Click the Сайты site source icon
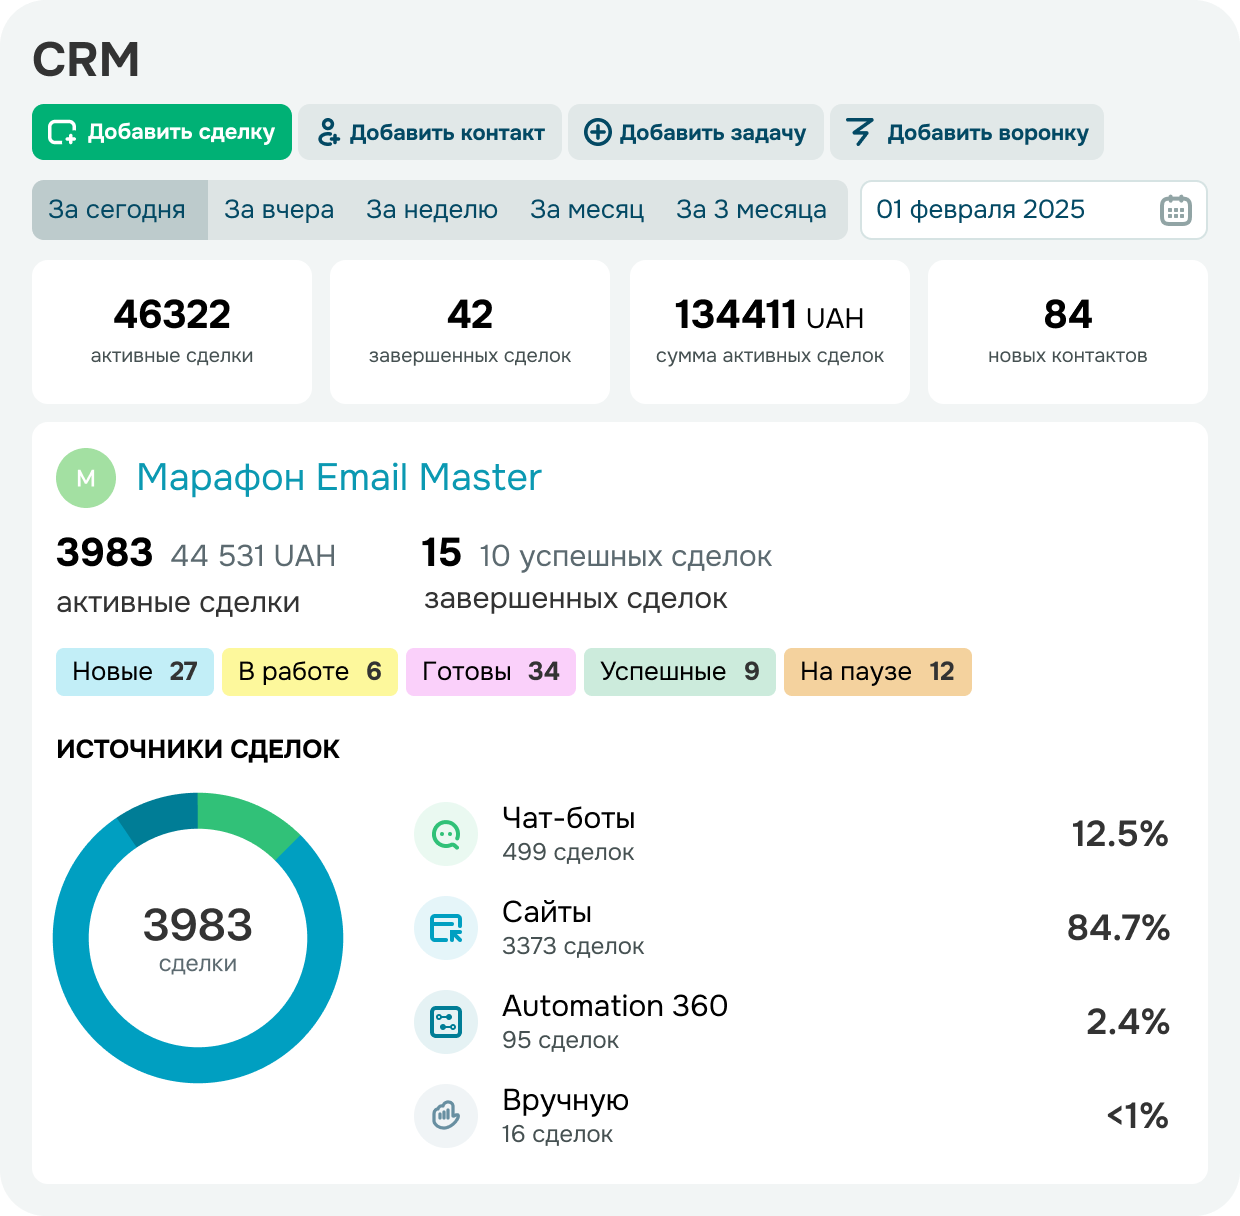Screen dimensions: 1240x1216 446,928
